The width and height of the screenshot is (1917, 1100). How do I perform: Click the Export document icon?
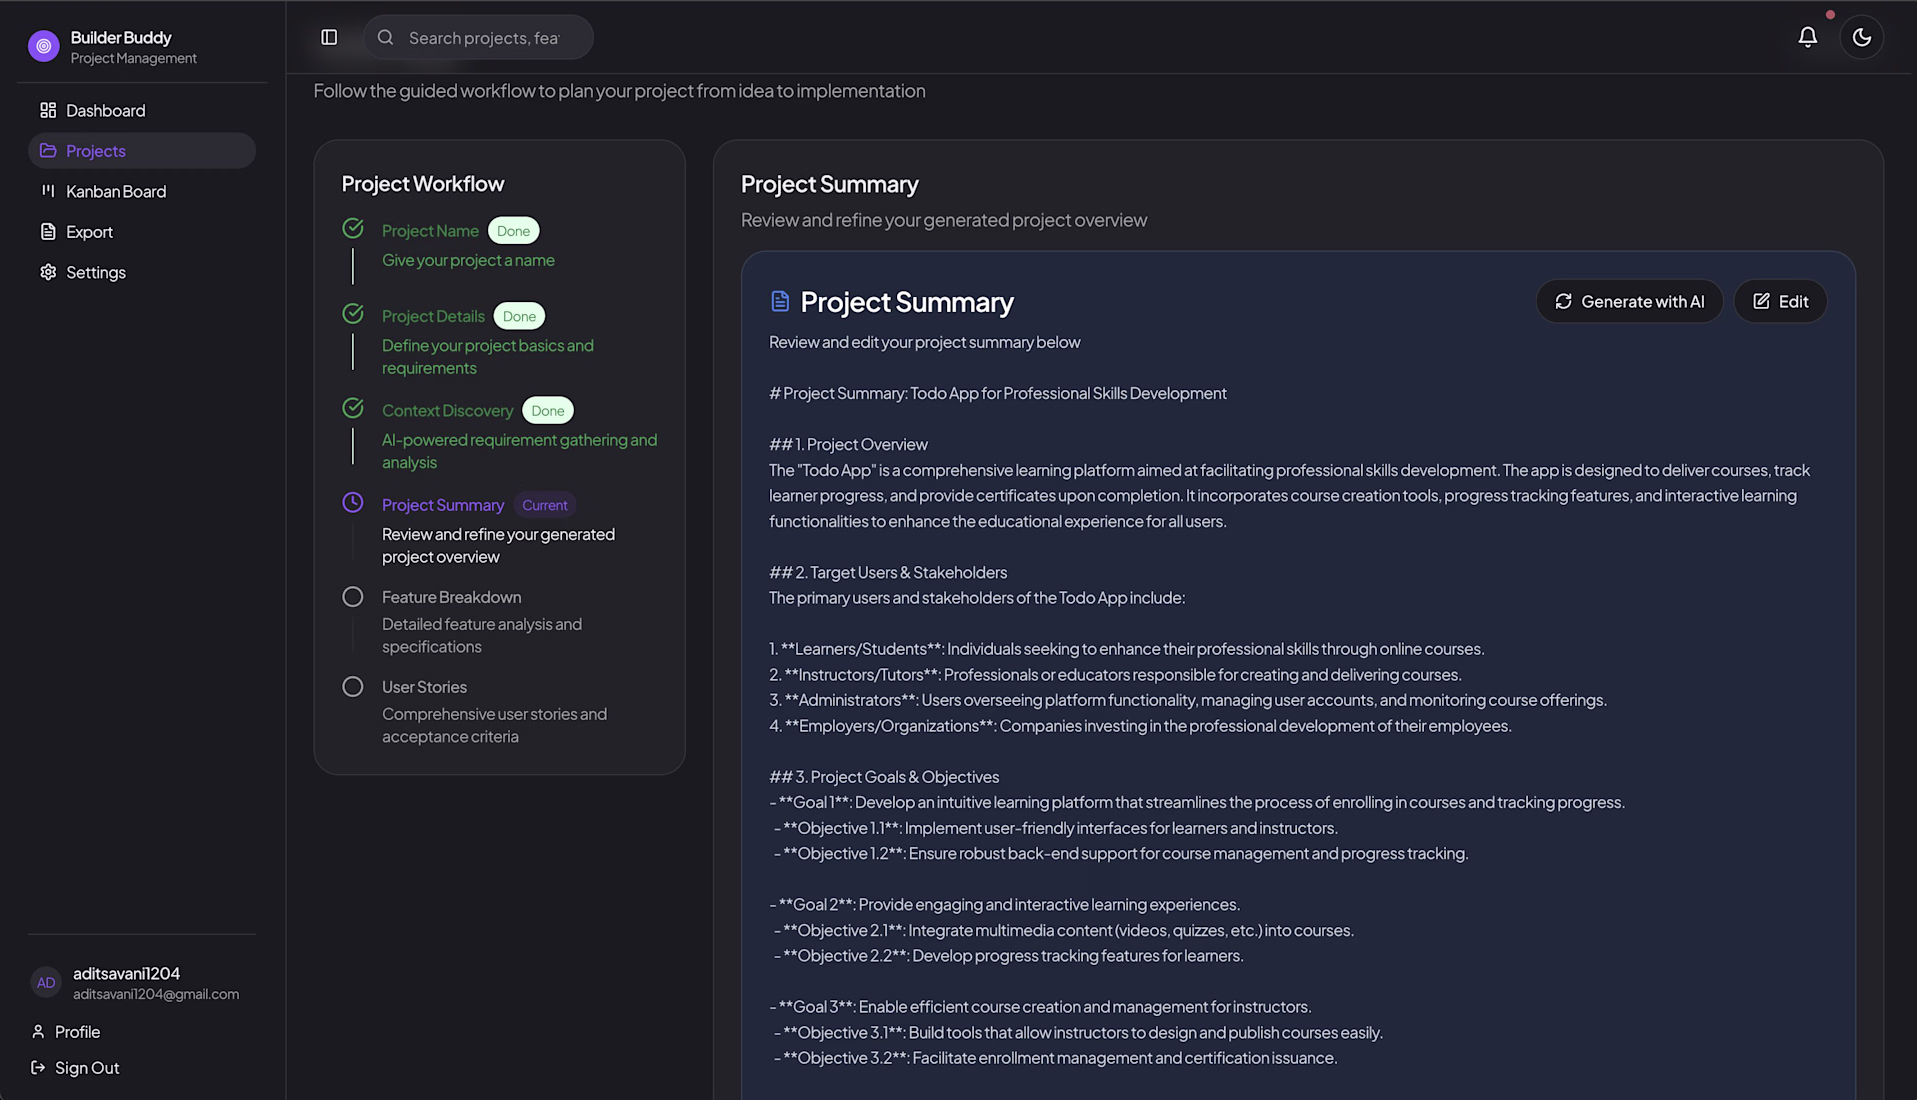click(x=48, y=231)
